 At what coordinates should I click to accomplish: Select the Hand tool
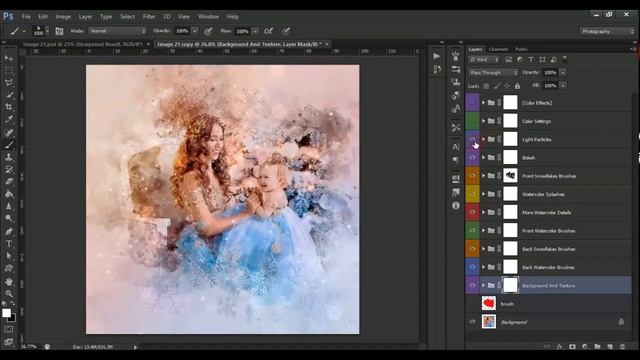pos(9,282)
